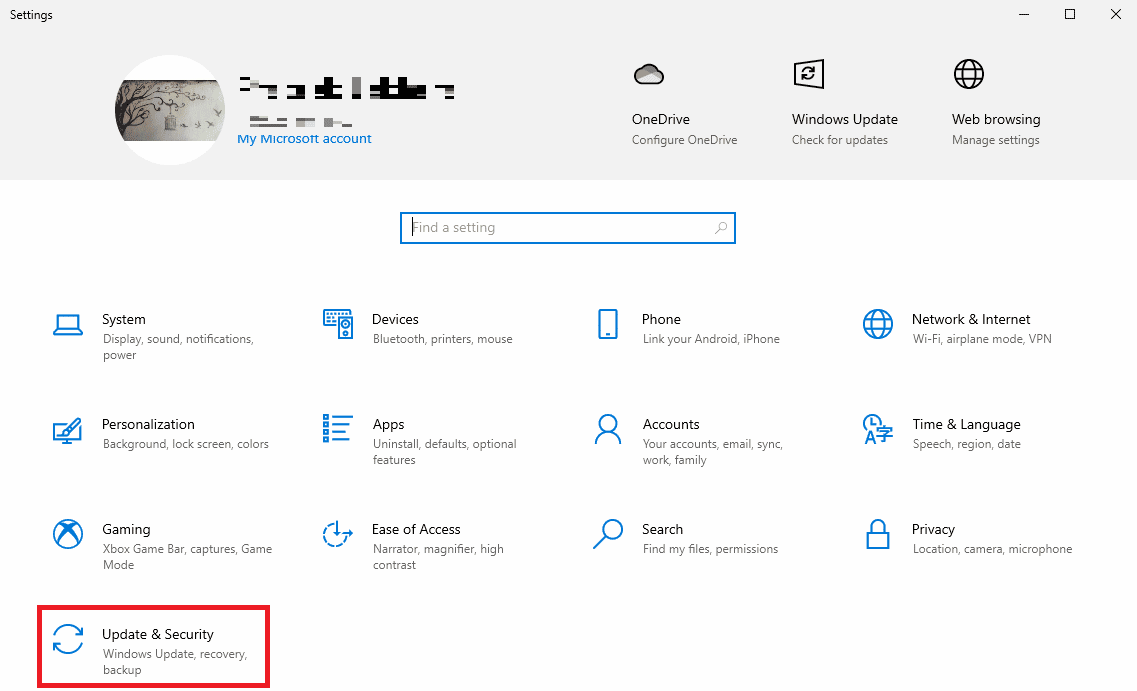The width and height of the screenshot is (1137, 691).
Task: Click 'Narrator, magnifier, high contrast' text
Action: coord(438,557)
